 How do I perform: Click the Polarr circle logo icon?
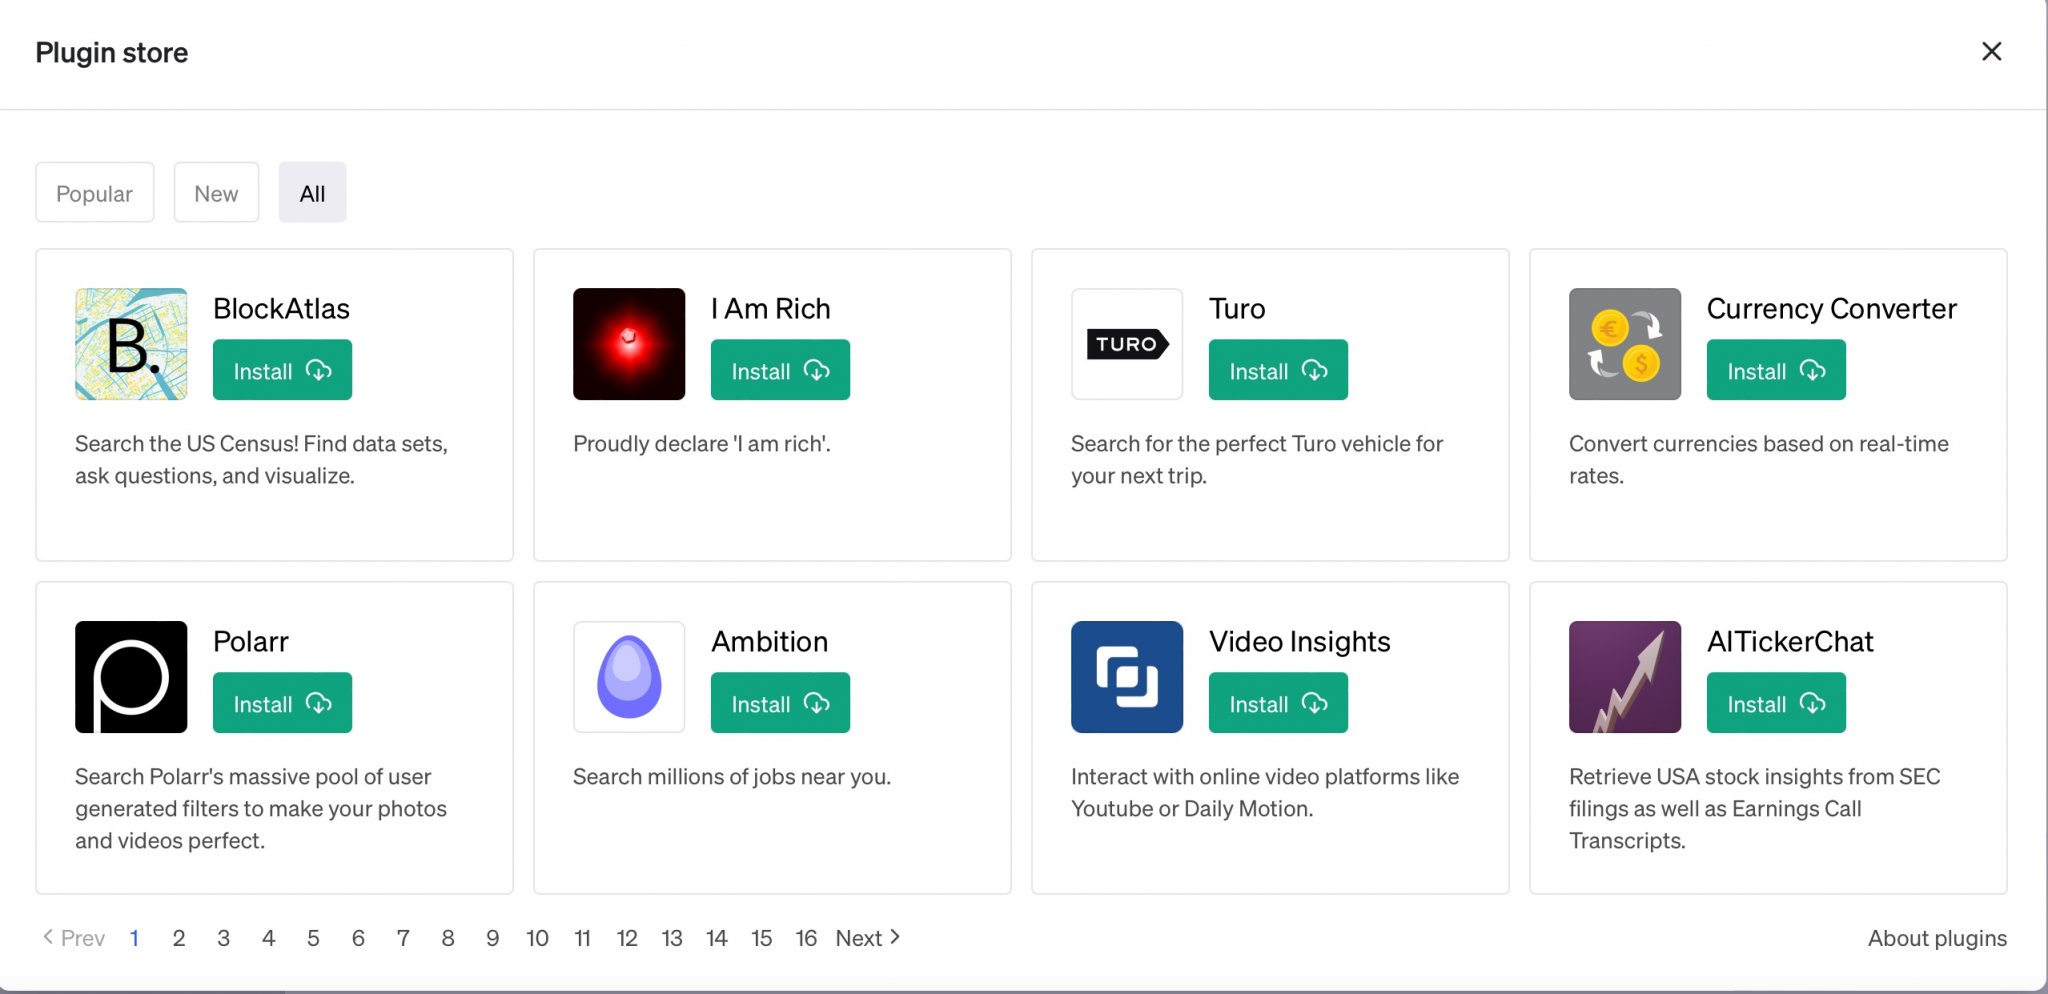click(131, 677)
